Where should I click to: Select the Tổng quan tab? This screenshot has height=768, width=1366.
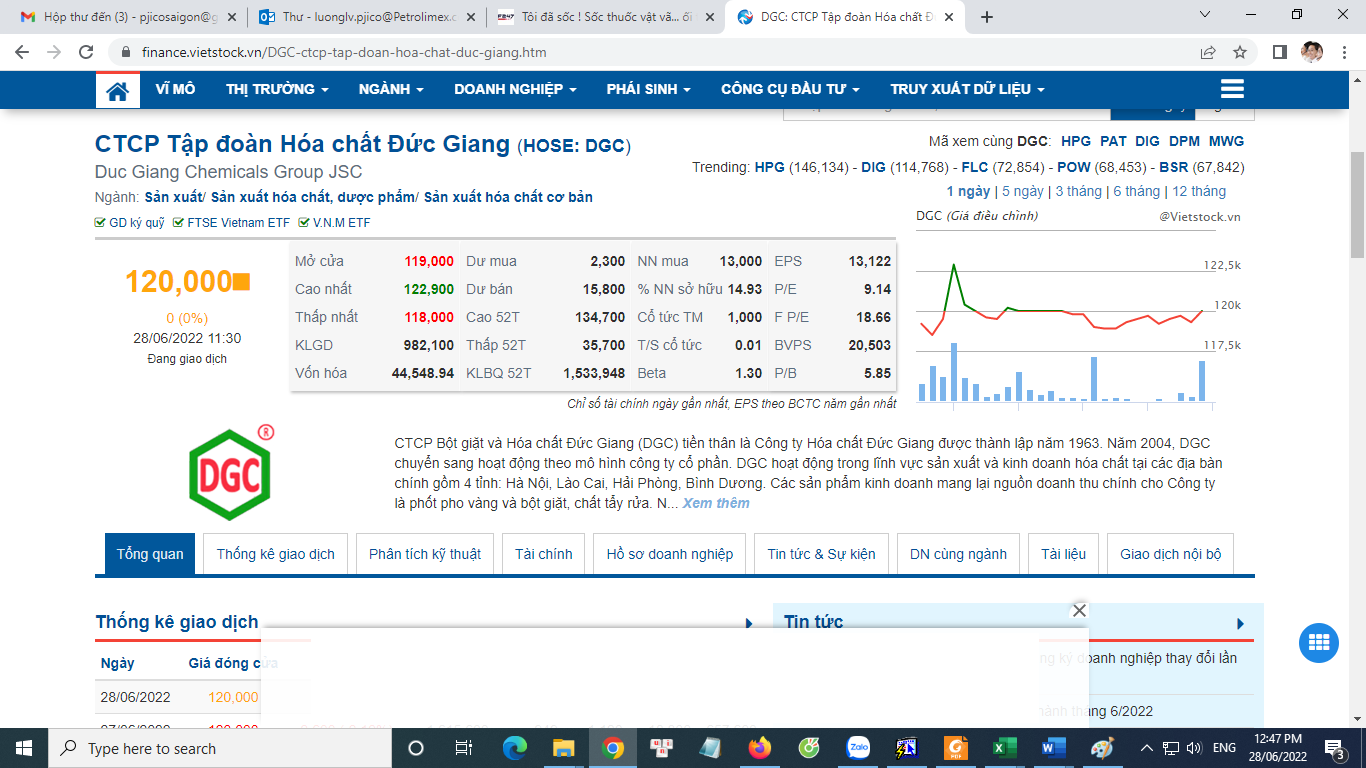click(150, 554)
